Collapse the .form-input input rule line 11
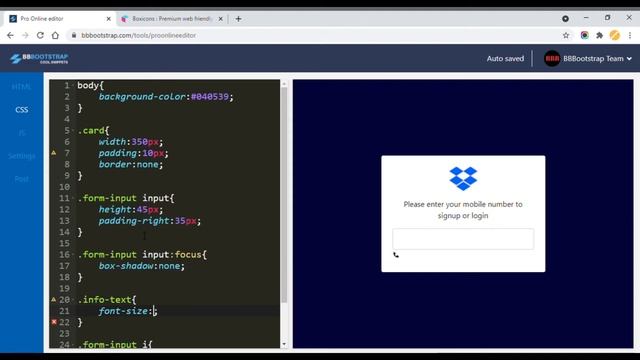Viewport: 640px width, 360px height. click(73, 198)
